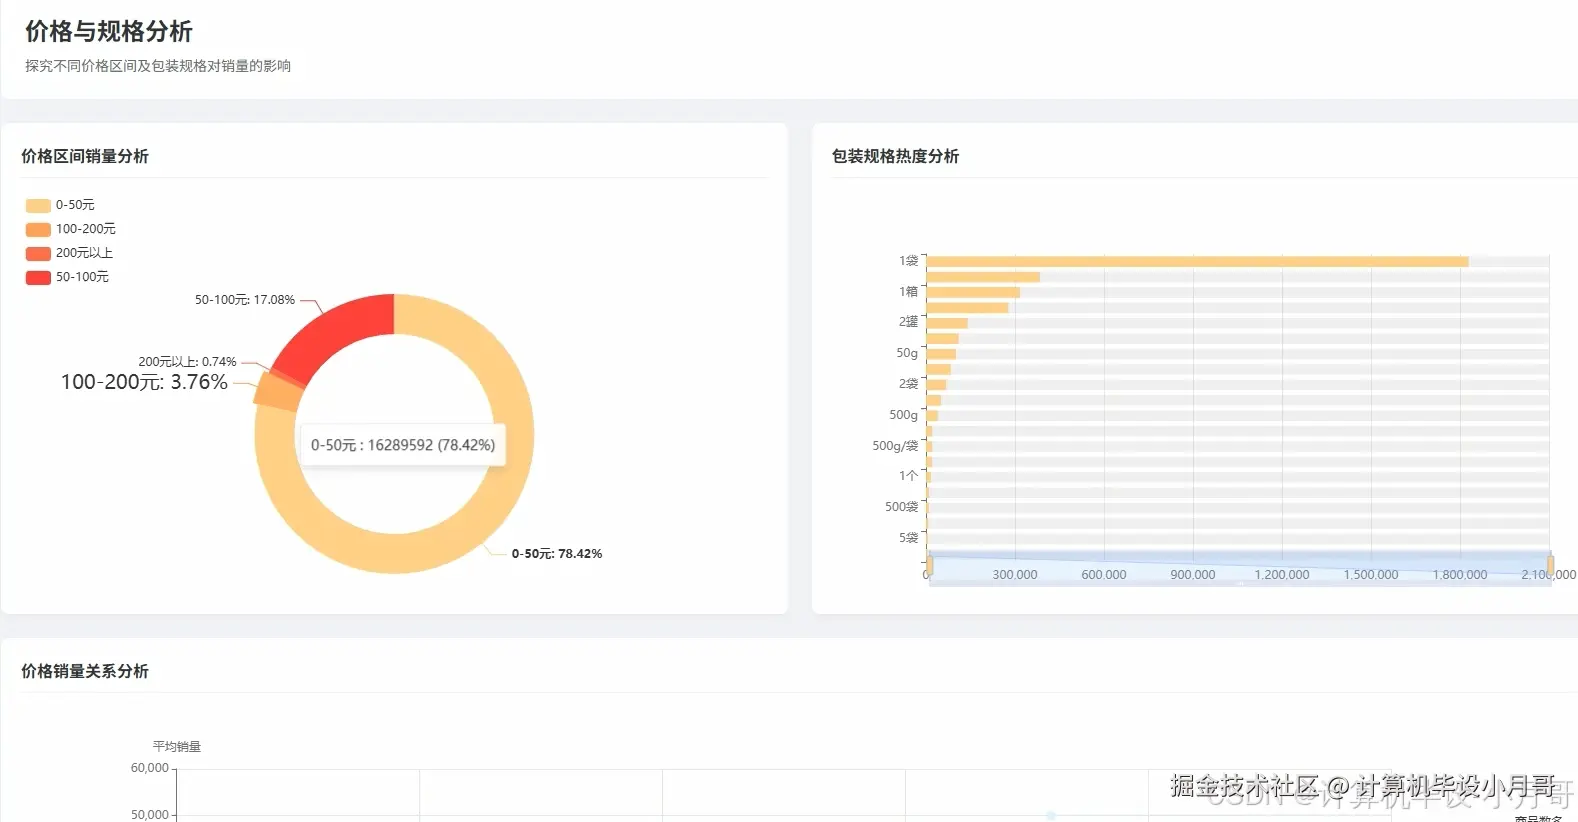
Task: Click the 300,000 x-axis value
Action: [1015, 575]
